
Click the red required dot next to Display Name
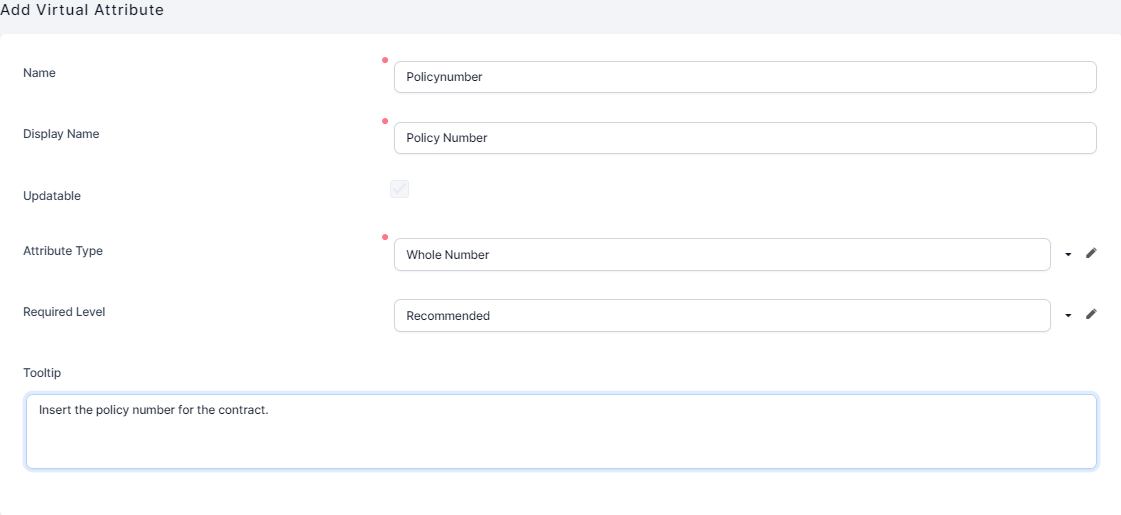[x=385, y=121]
